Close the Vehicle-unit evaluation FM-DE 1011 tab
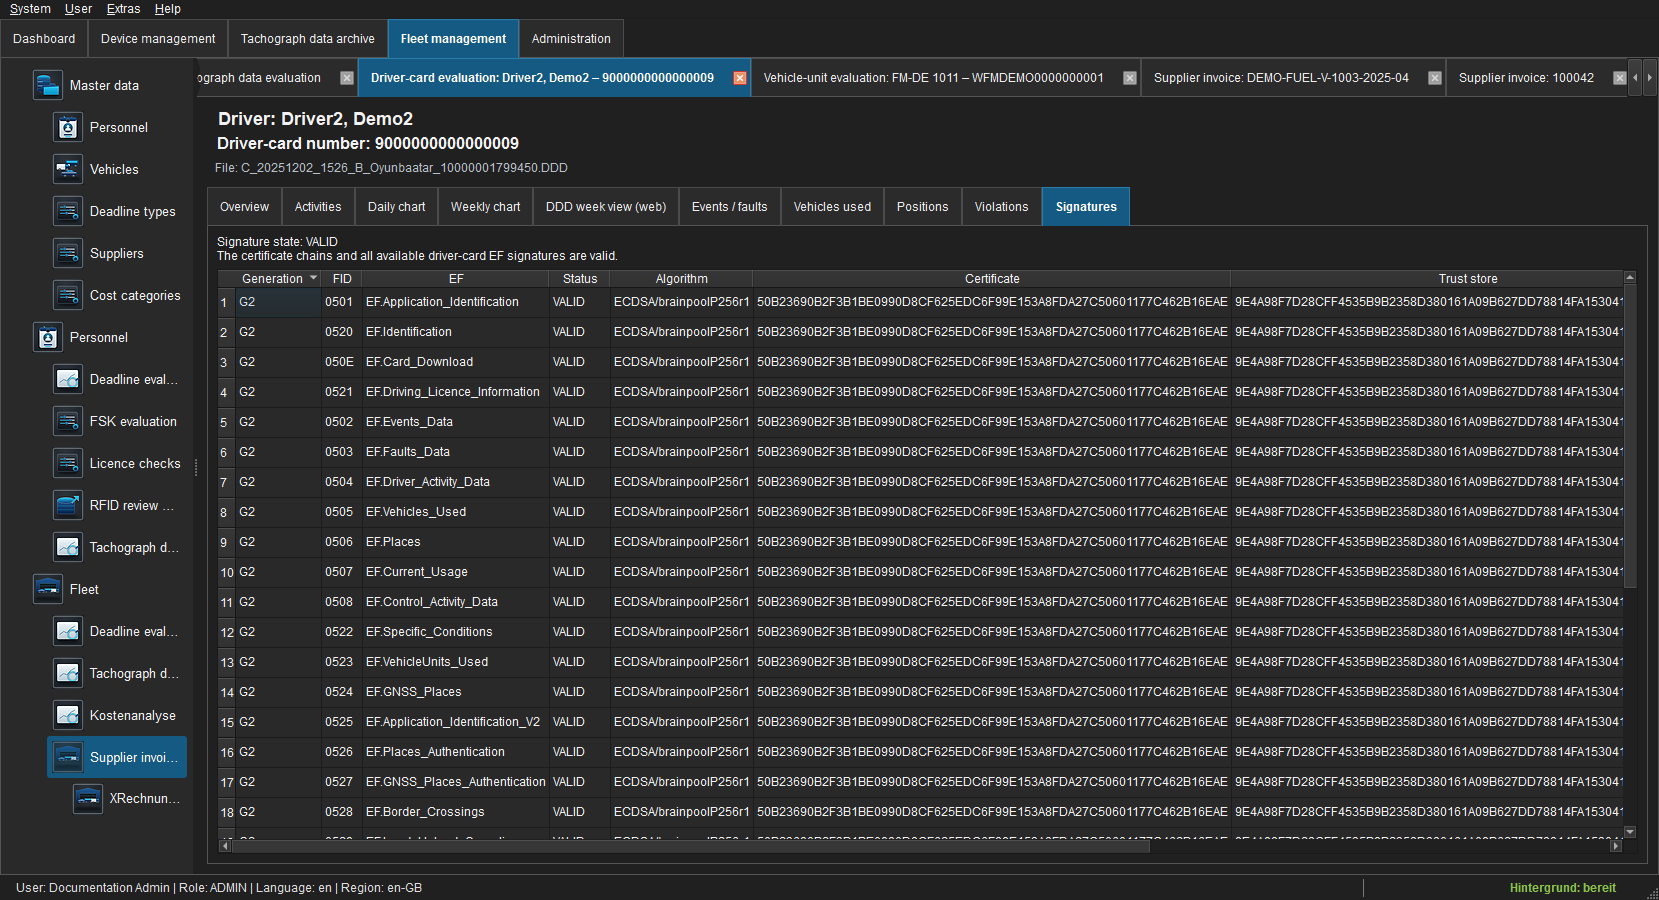Screen dimensions: 1659x900 (1130, 78)
